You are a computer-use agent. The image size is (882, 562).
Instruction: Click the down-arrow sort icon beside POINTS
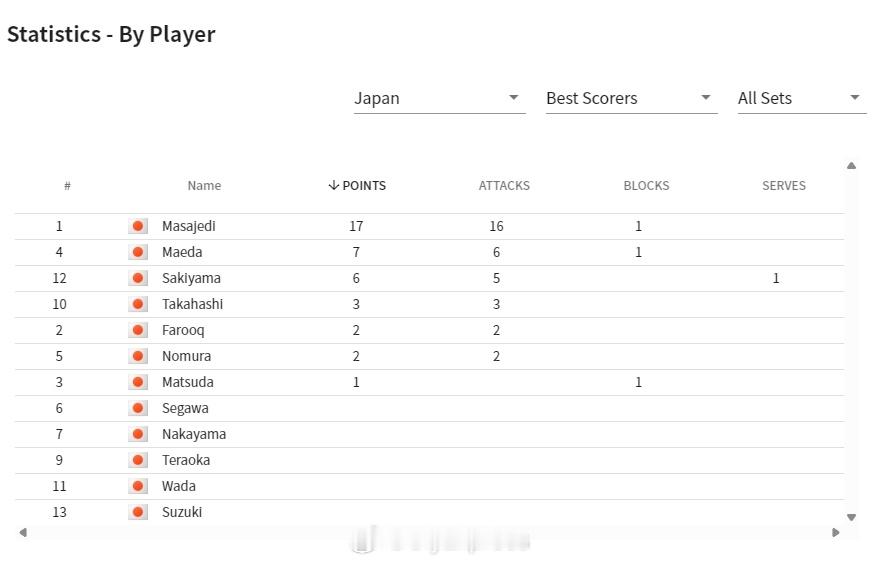[334, 185]
